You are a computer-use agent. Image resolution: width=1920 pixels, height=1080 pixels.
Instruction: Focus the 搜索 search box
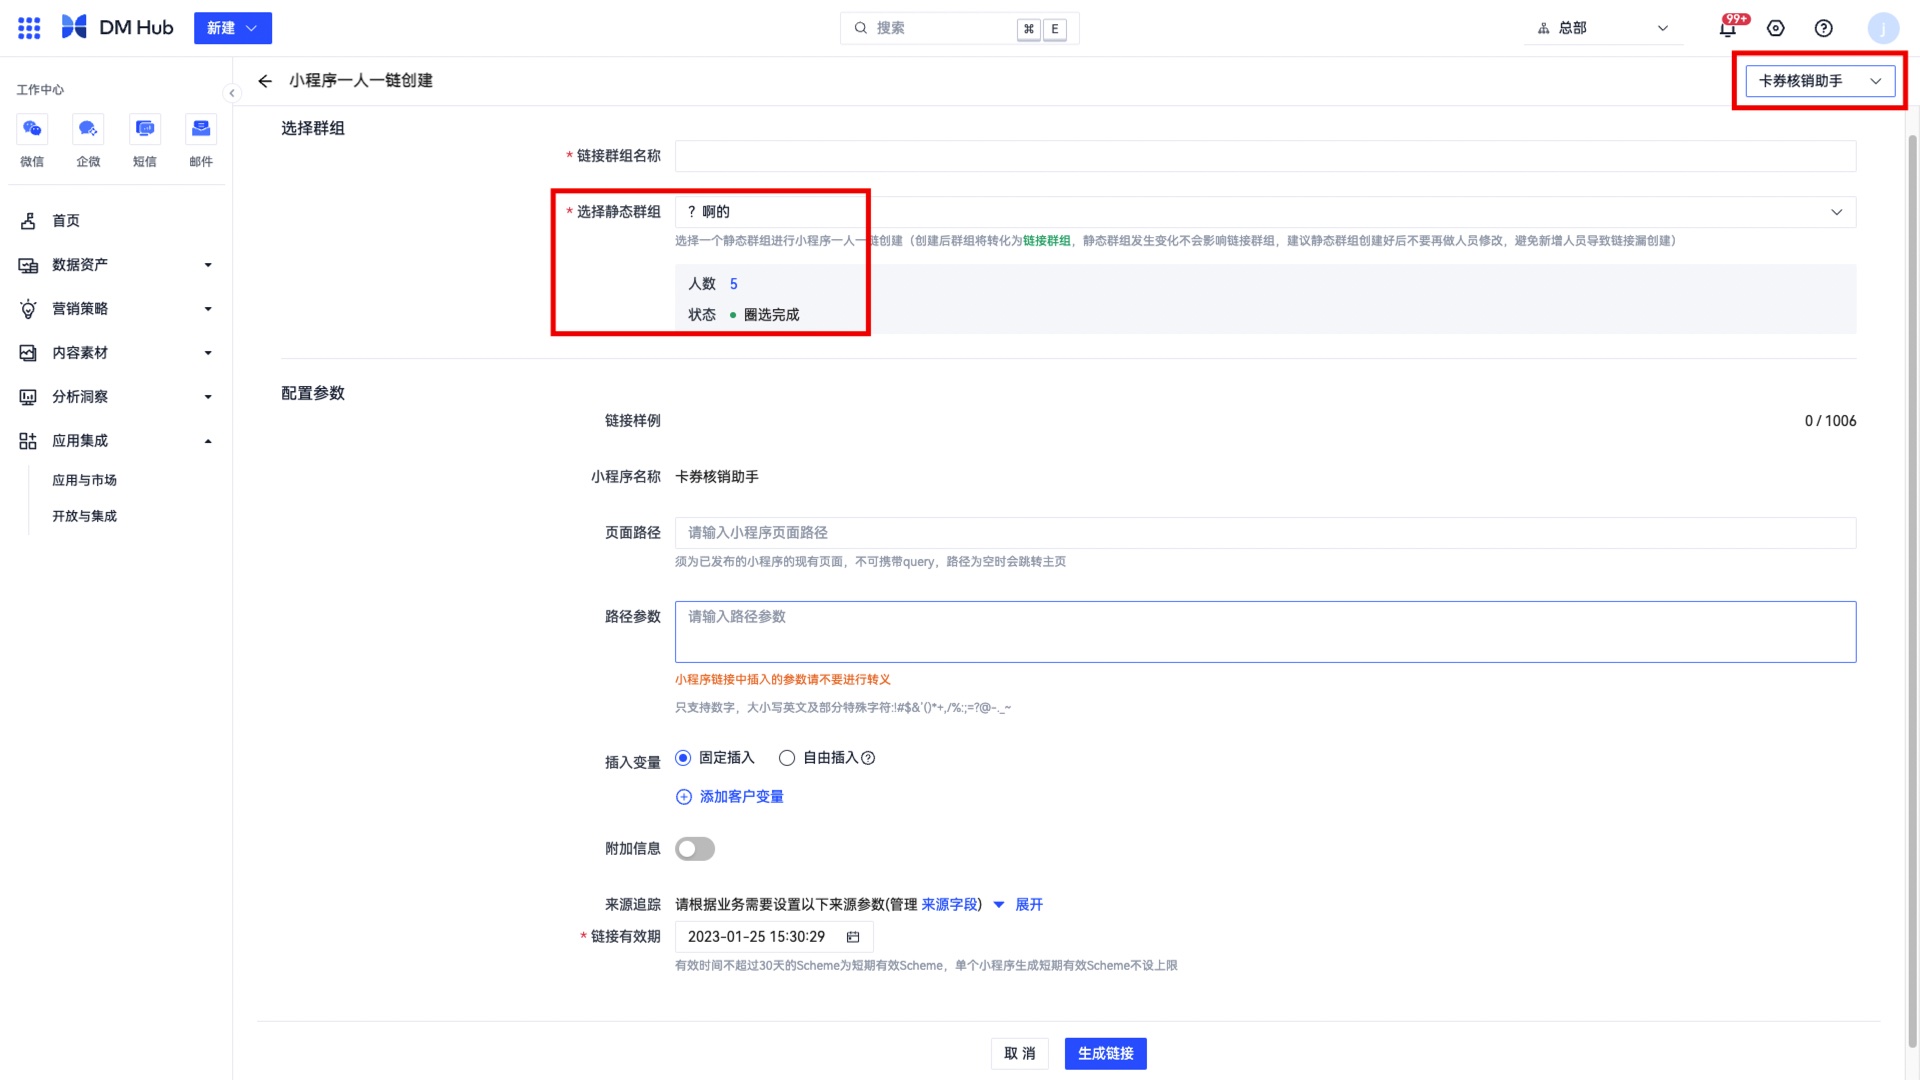point(959,28)
